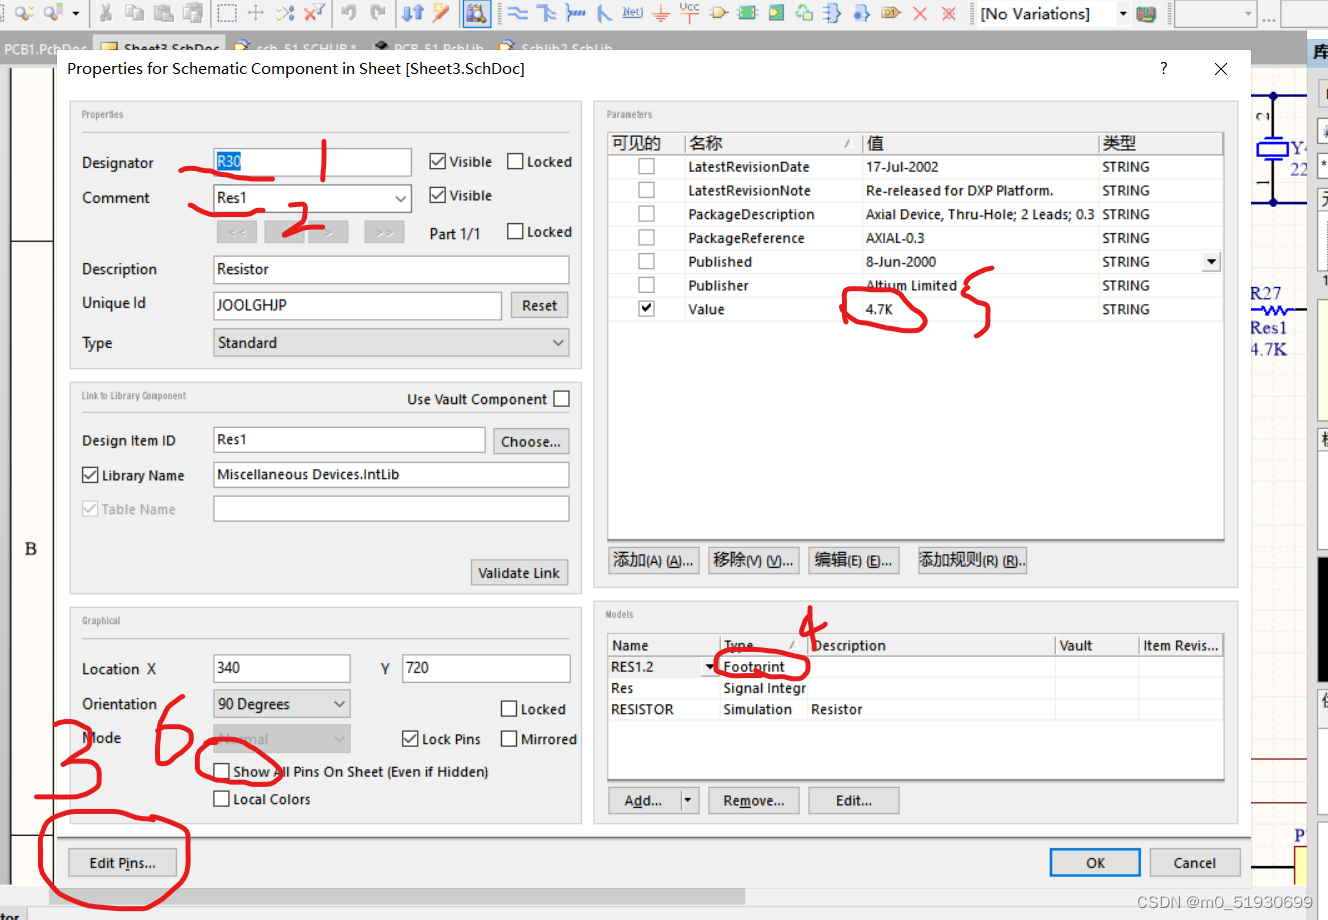Open the Comment Res1 dropdown
This screenshot has width=1328, height=920.
tap(400, 198)
